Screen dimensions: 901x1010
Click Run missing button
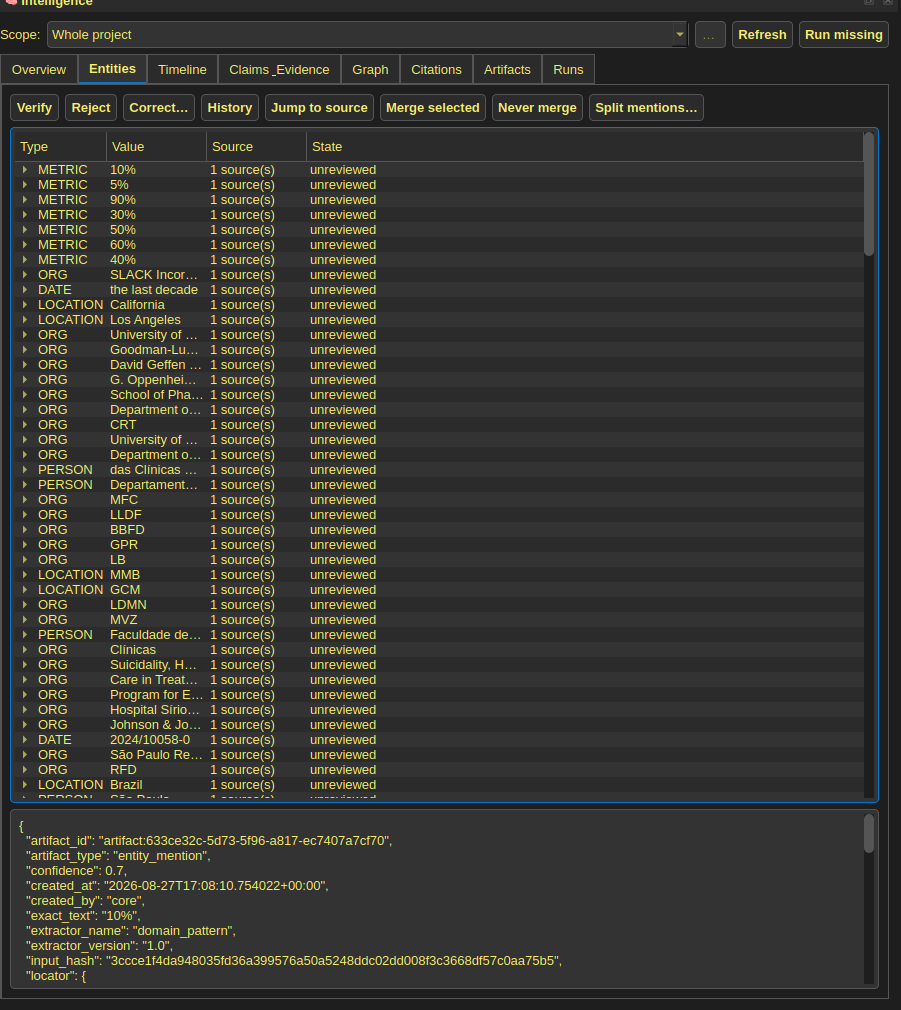click(843, 35)
